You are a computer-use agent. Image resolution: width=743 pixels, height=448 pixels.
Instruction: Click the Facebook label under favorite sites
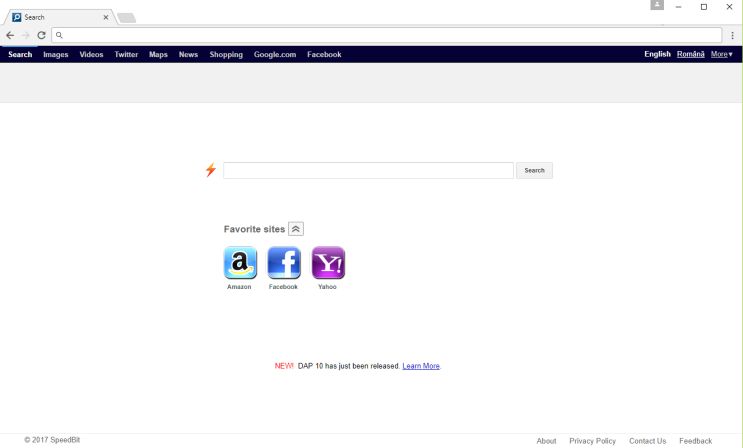tap(283, 287)
